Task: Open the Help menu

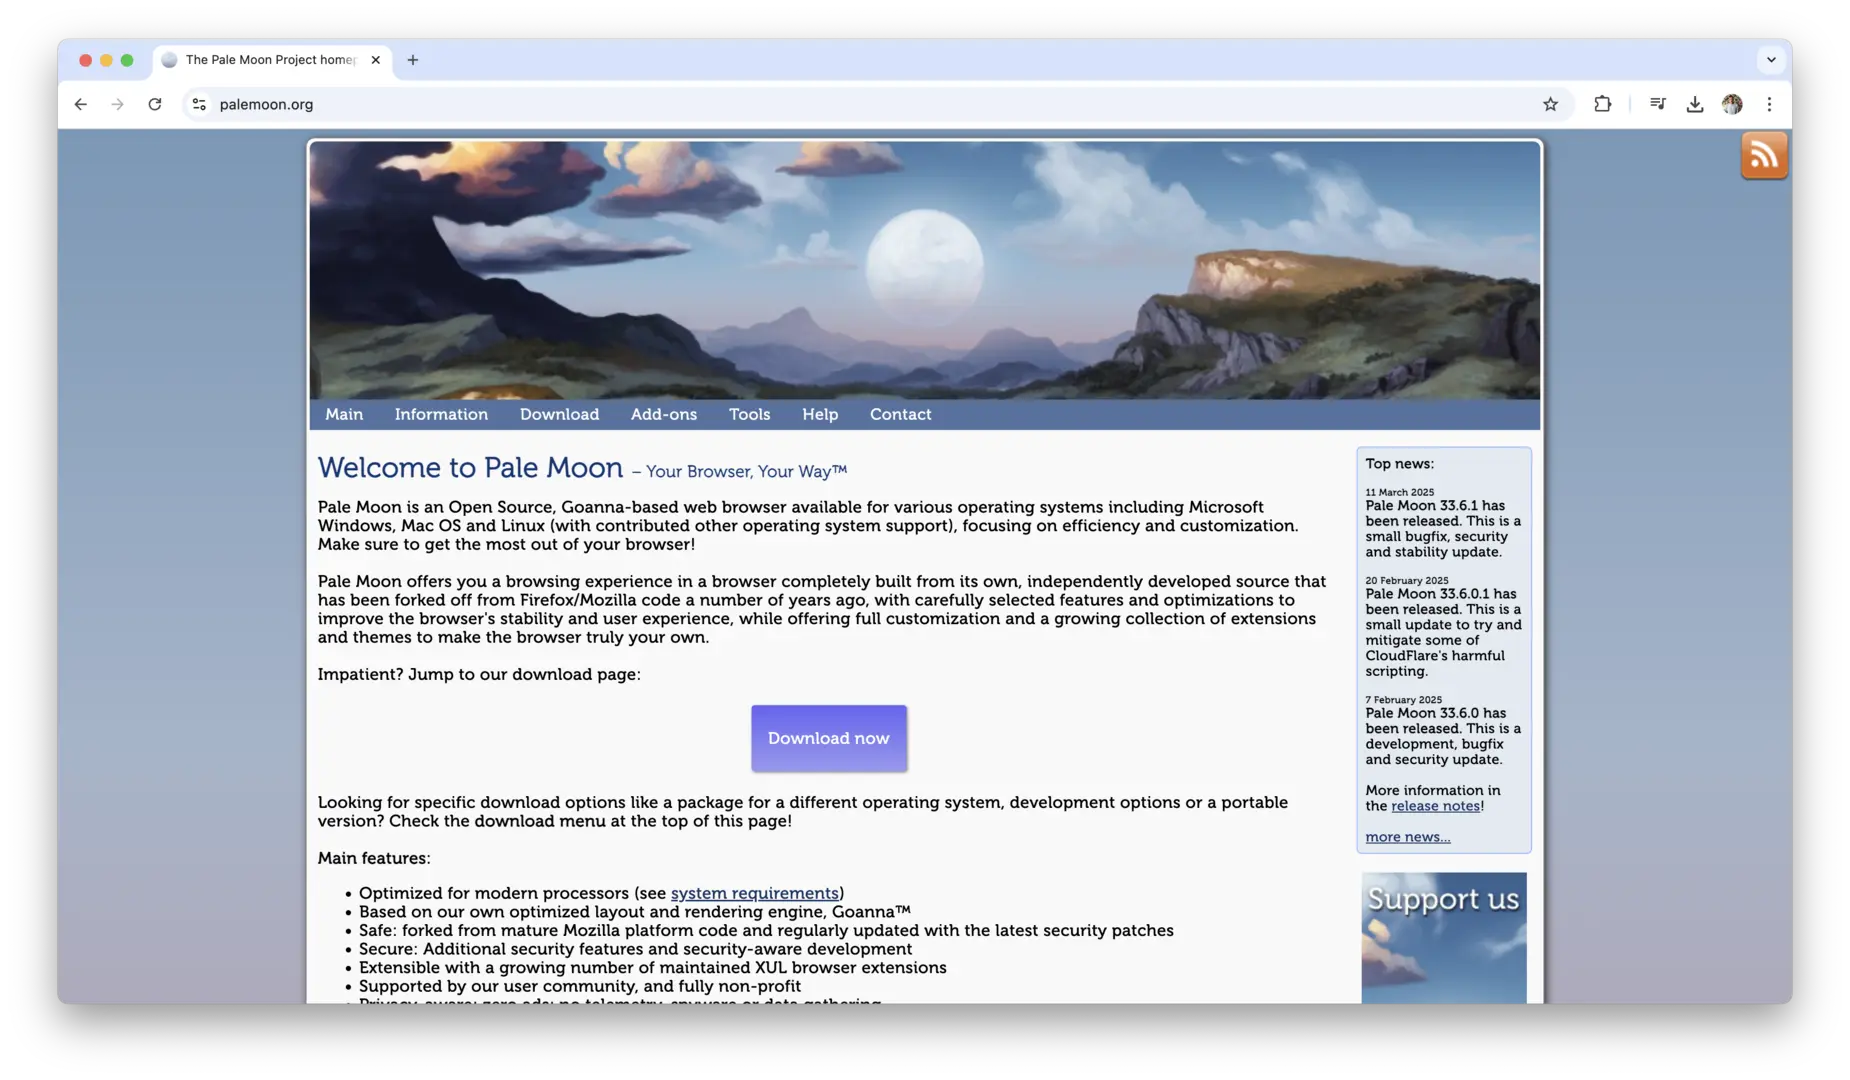Action: [820, 414]
